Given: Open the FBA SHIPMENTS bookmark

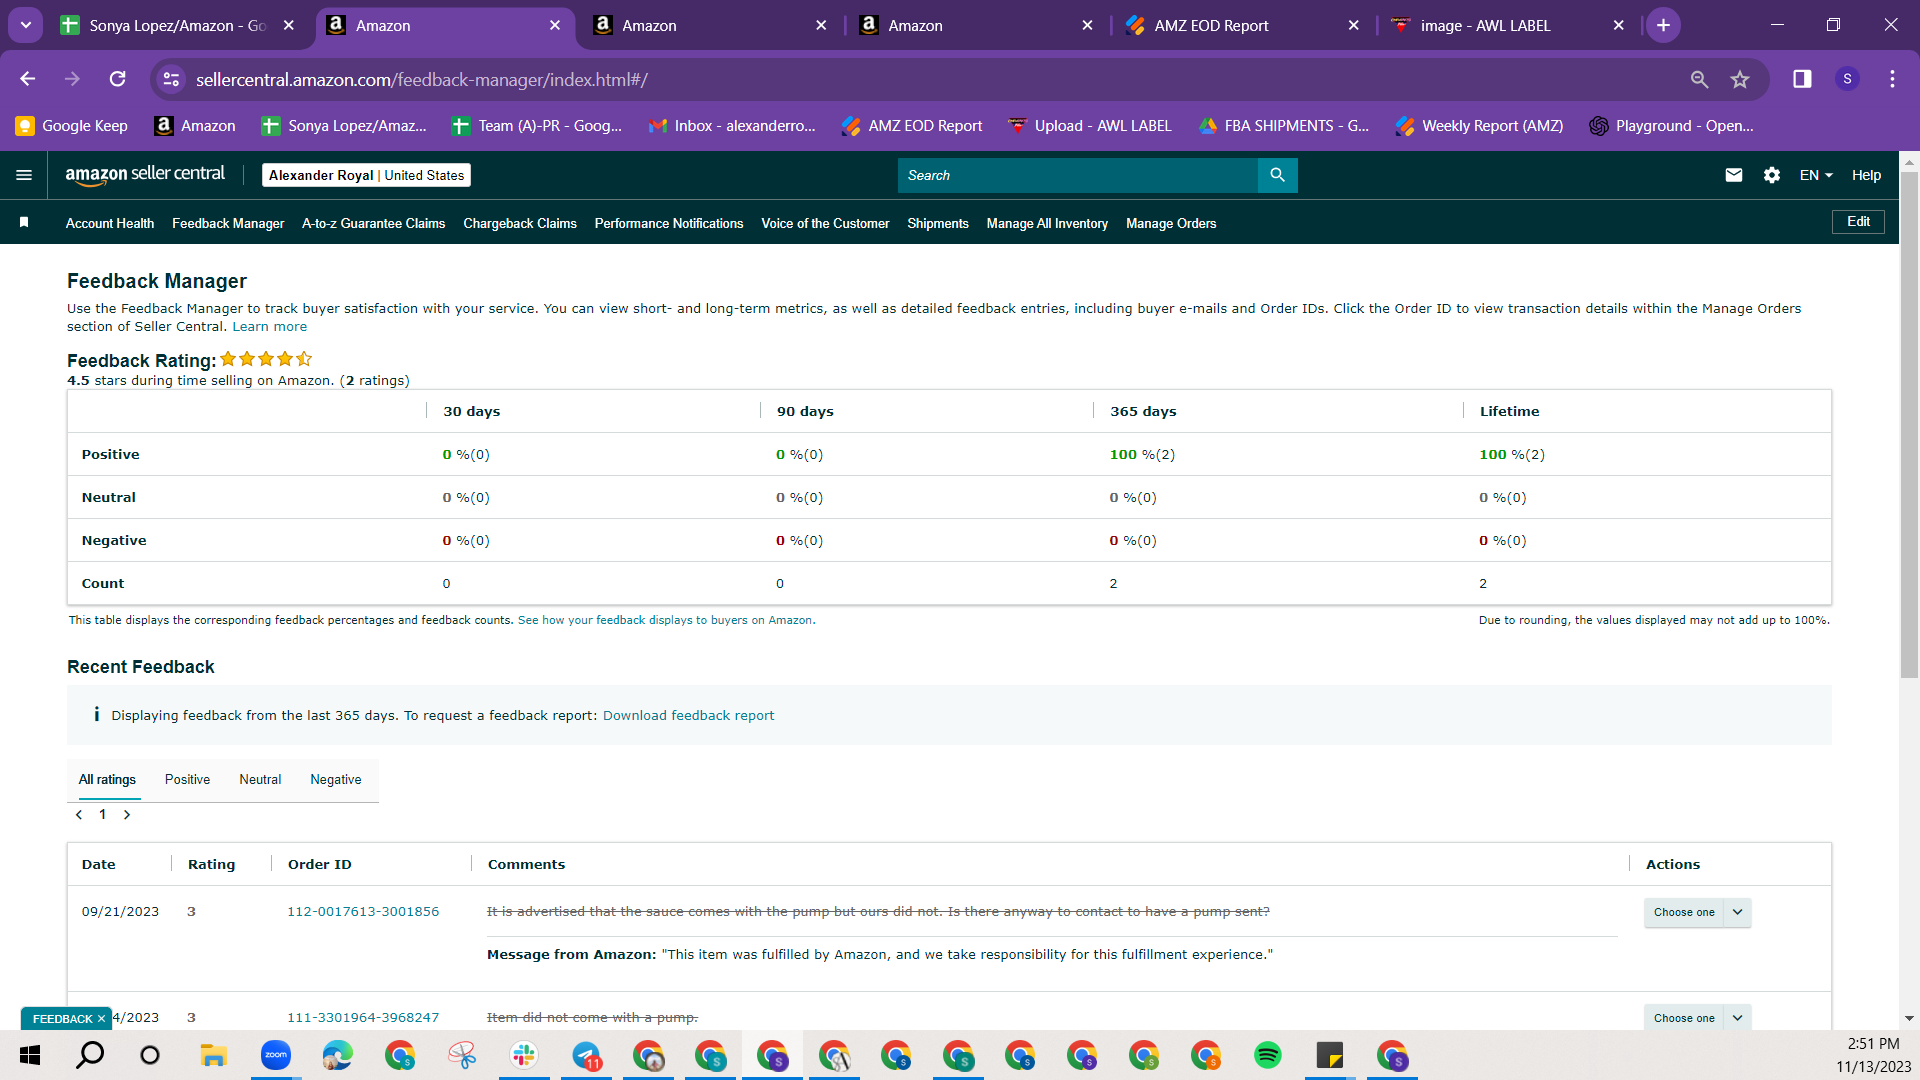Looking at the screenshot, I should [x=1284, y=125].
